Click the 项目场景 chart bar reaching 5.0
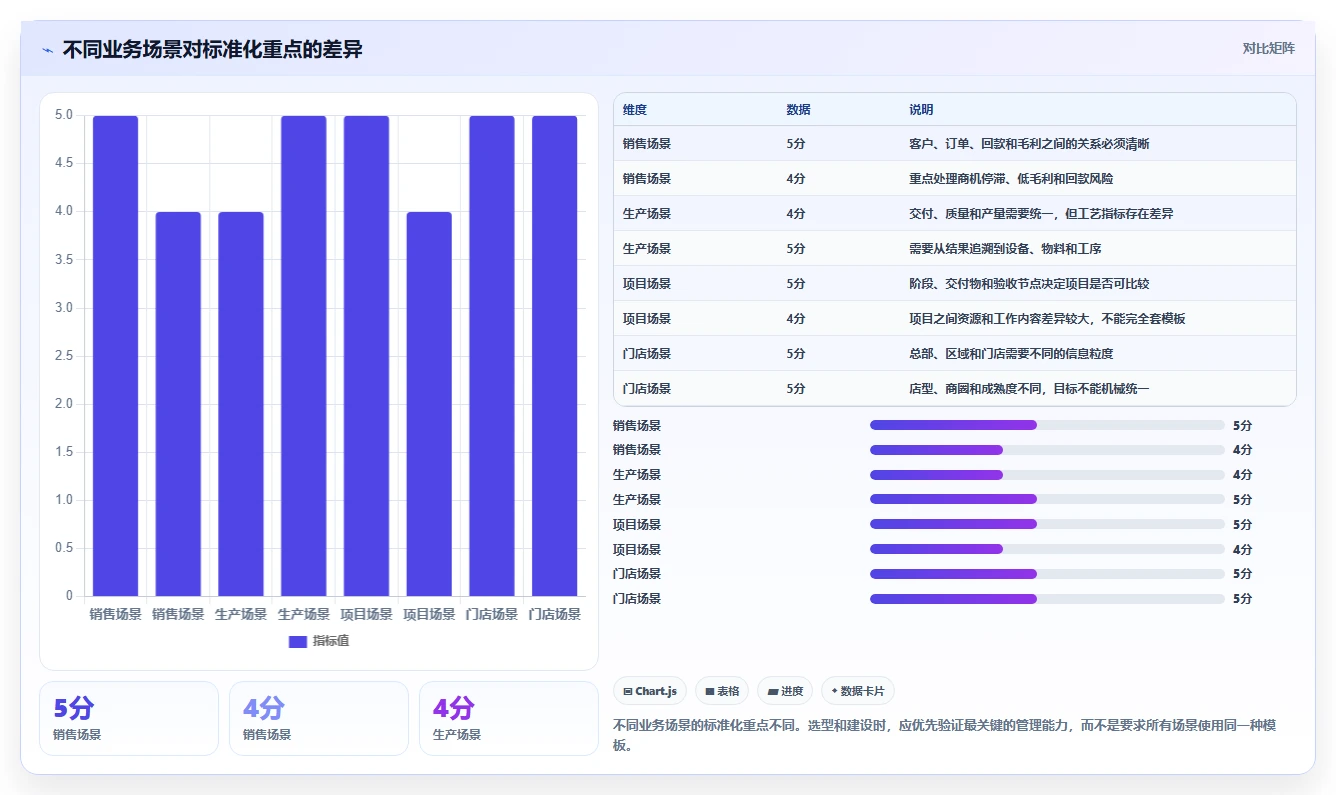Screen dimensions: 1336x795 pos(366,356)
